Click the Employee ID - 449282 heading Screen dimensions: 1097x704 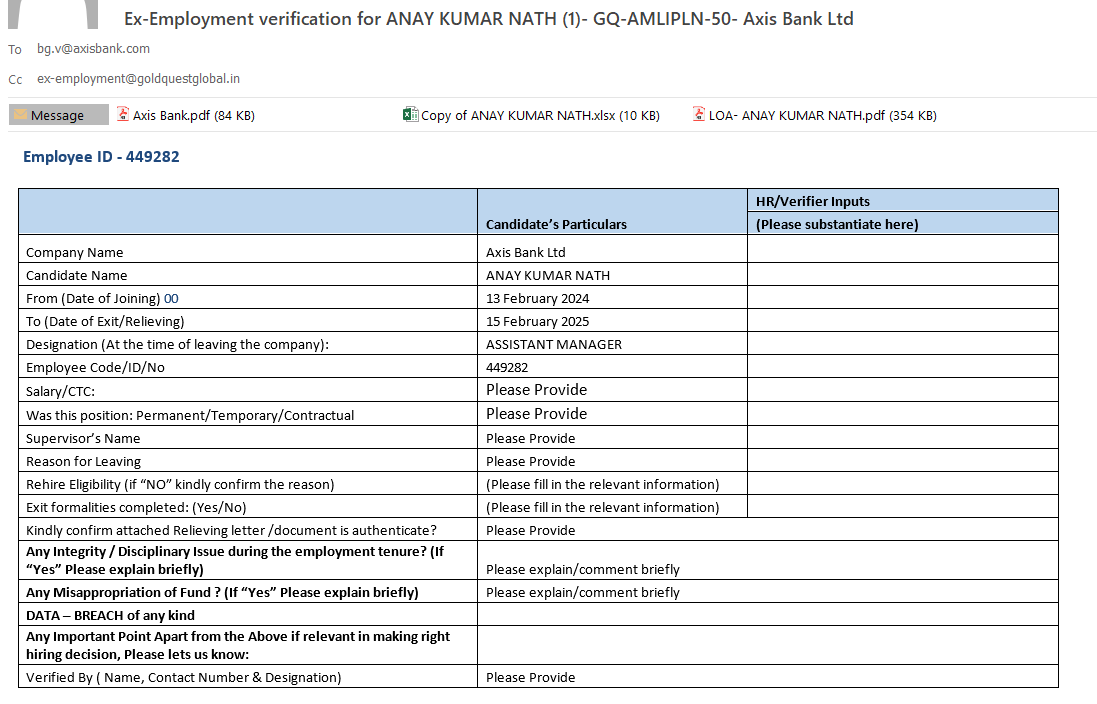click(x=101, y=156)
